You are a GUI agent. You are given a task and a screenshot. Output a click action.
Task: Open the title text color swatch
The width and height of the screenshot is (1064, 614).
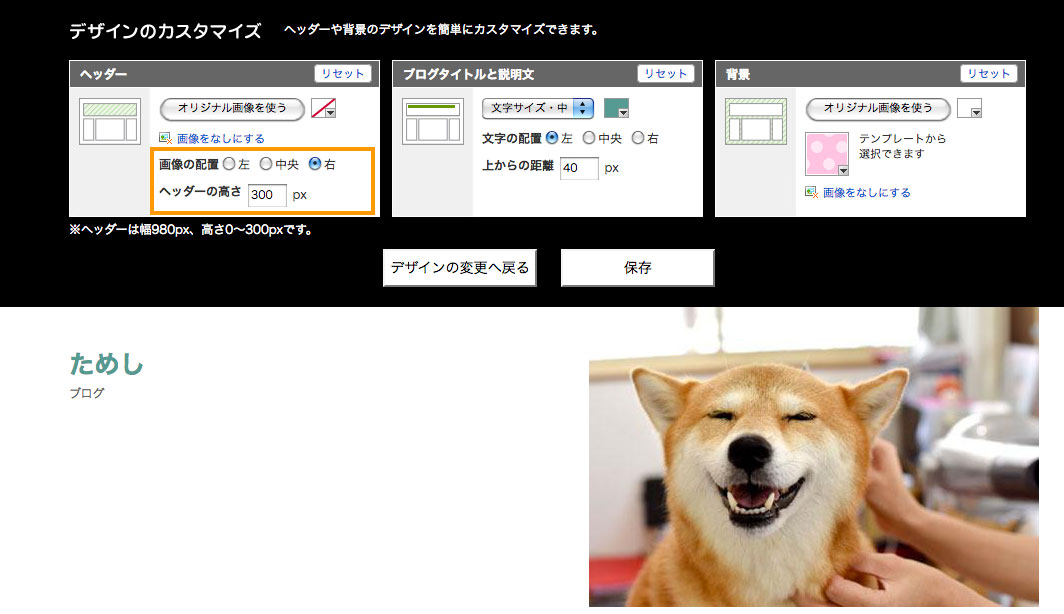coord(616,109)
